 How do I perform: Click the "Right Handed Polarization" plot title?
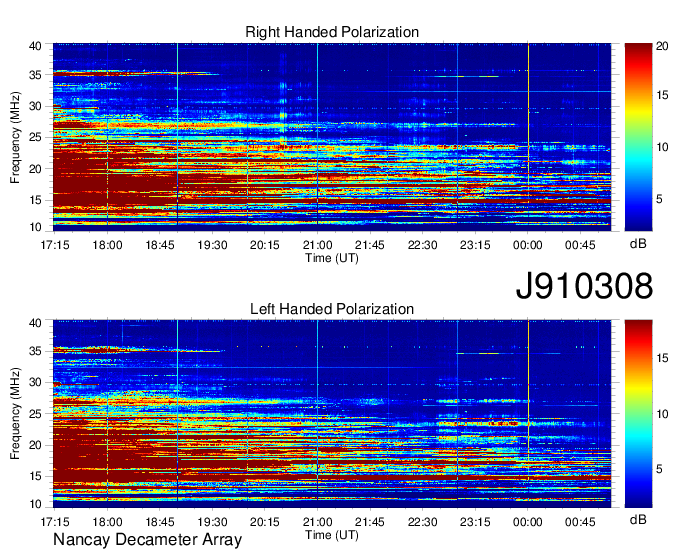pyautogui.click(x=332, y=32)
